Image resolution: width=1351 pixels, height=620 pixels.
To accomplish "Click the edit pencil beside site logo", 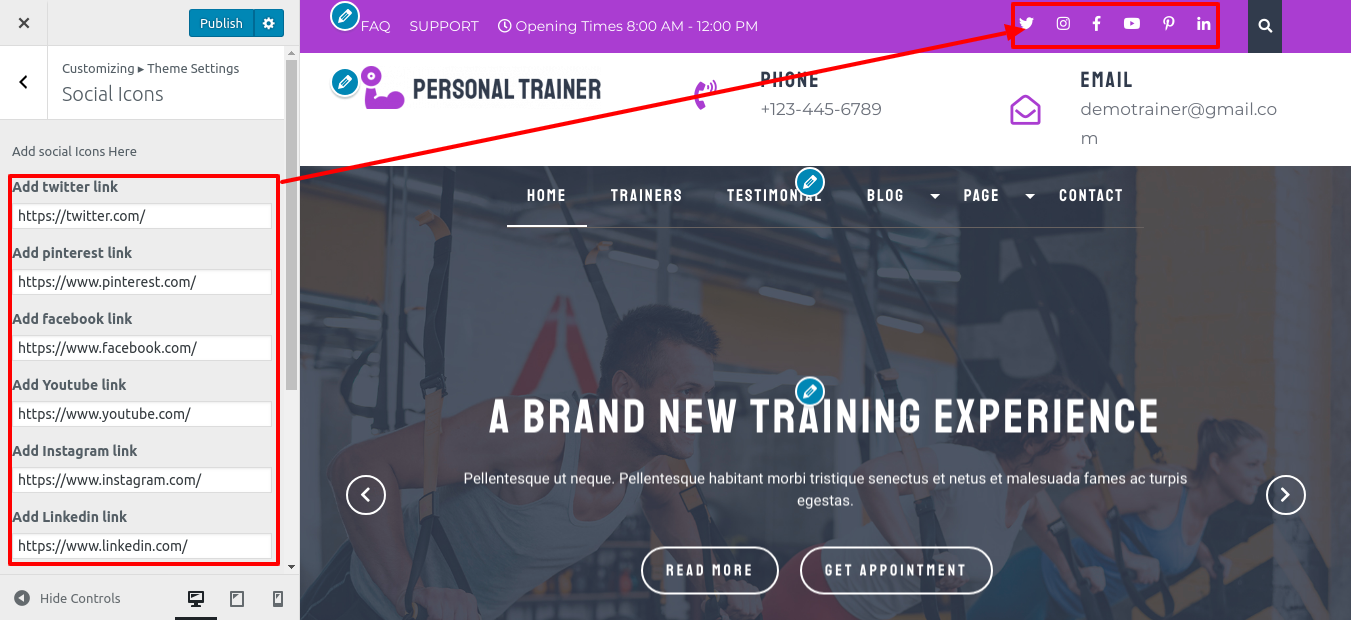I will pyautogui.click(x=345, y=82).
